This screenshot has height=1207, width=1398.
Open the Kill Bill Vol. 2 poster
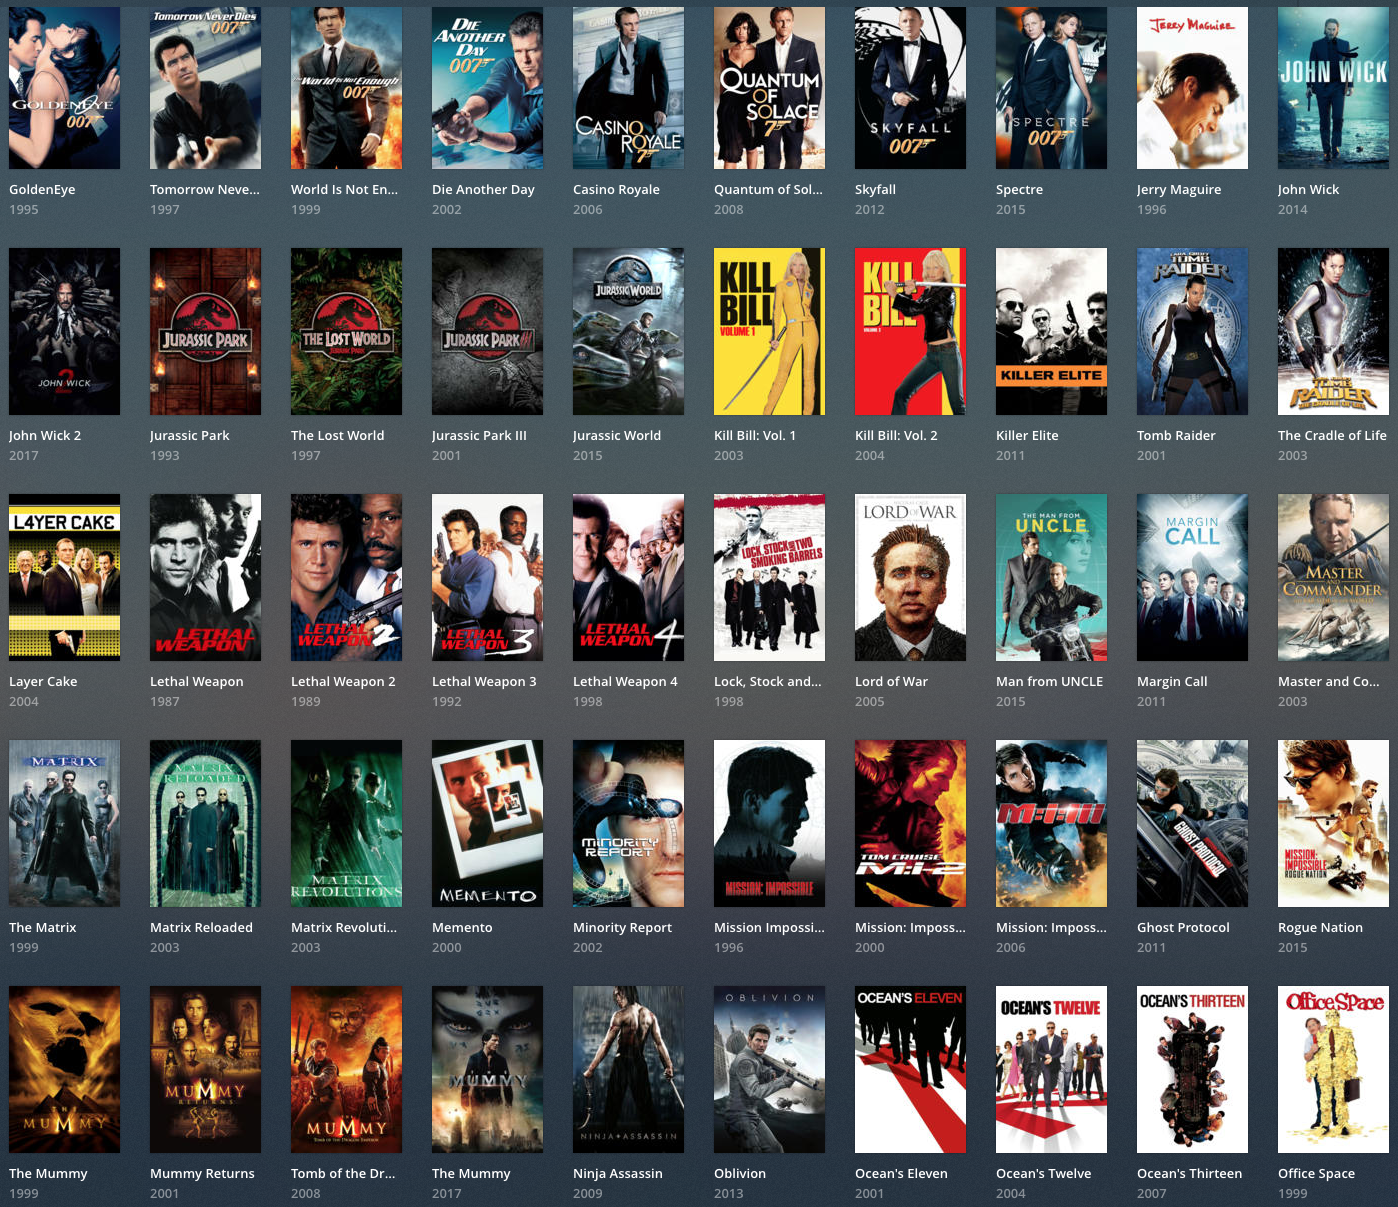pyautogui.click(x=910, y=331)
